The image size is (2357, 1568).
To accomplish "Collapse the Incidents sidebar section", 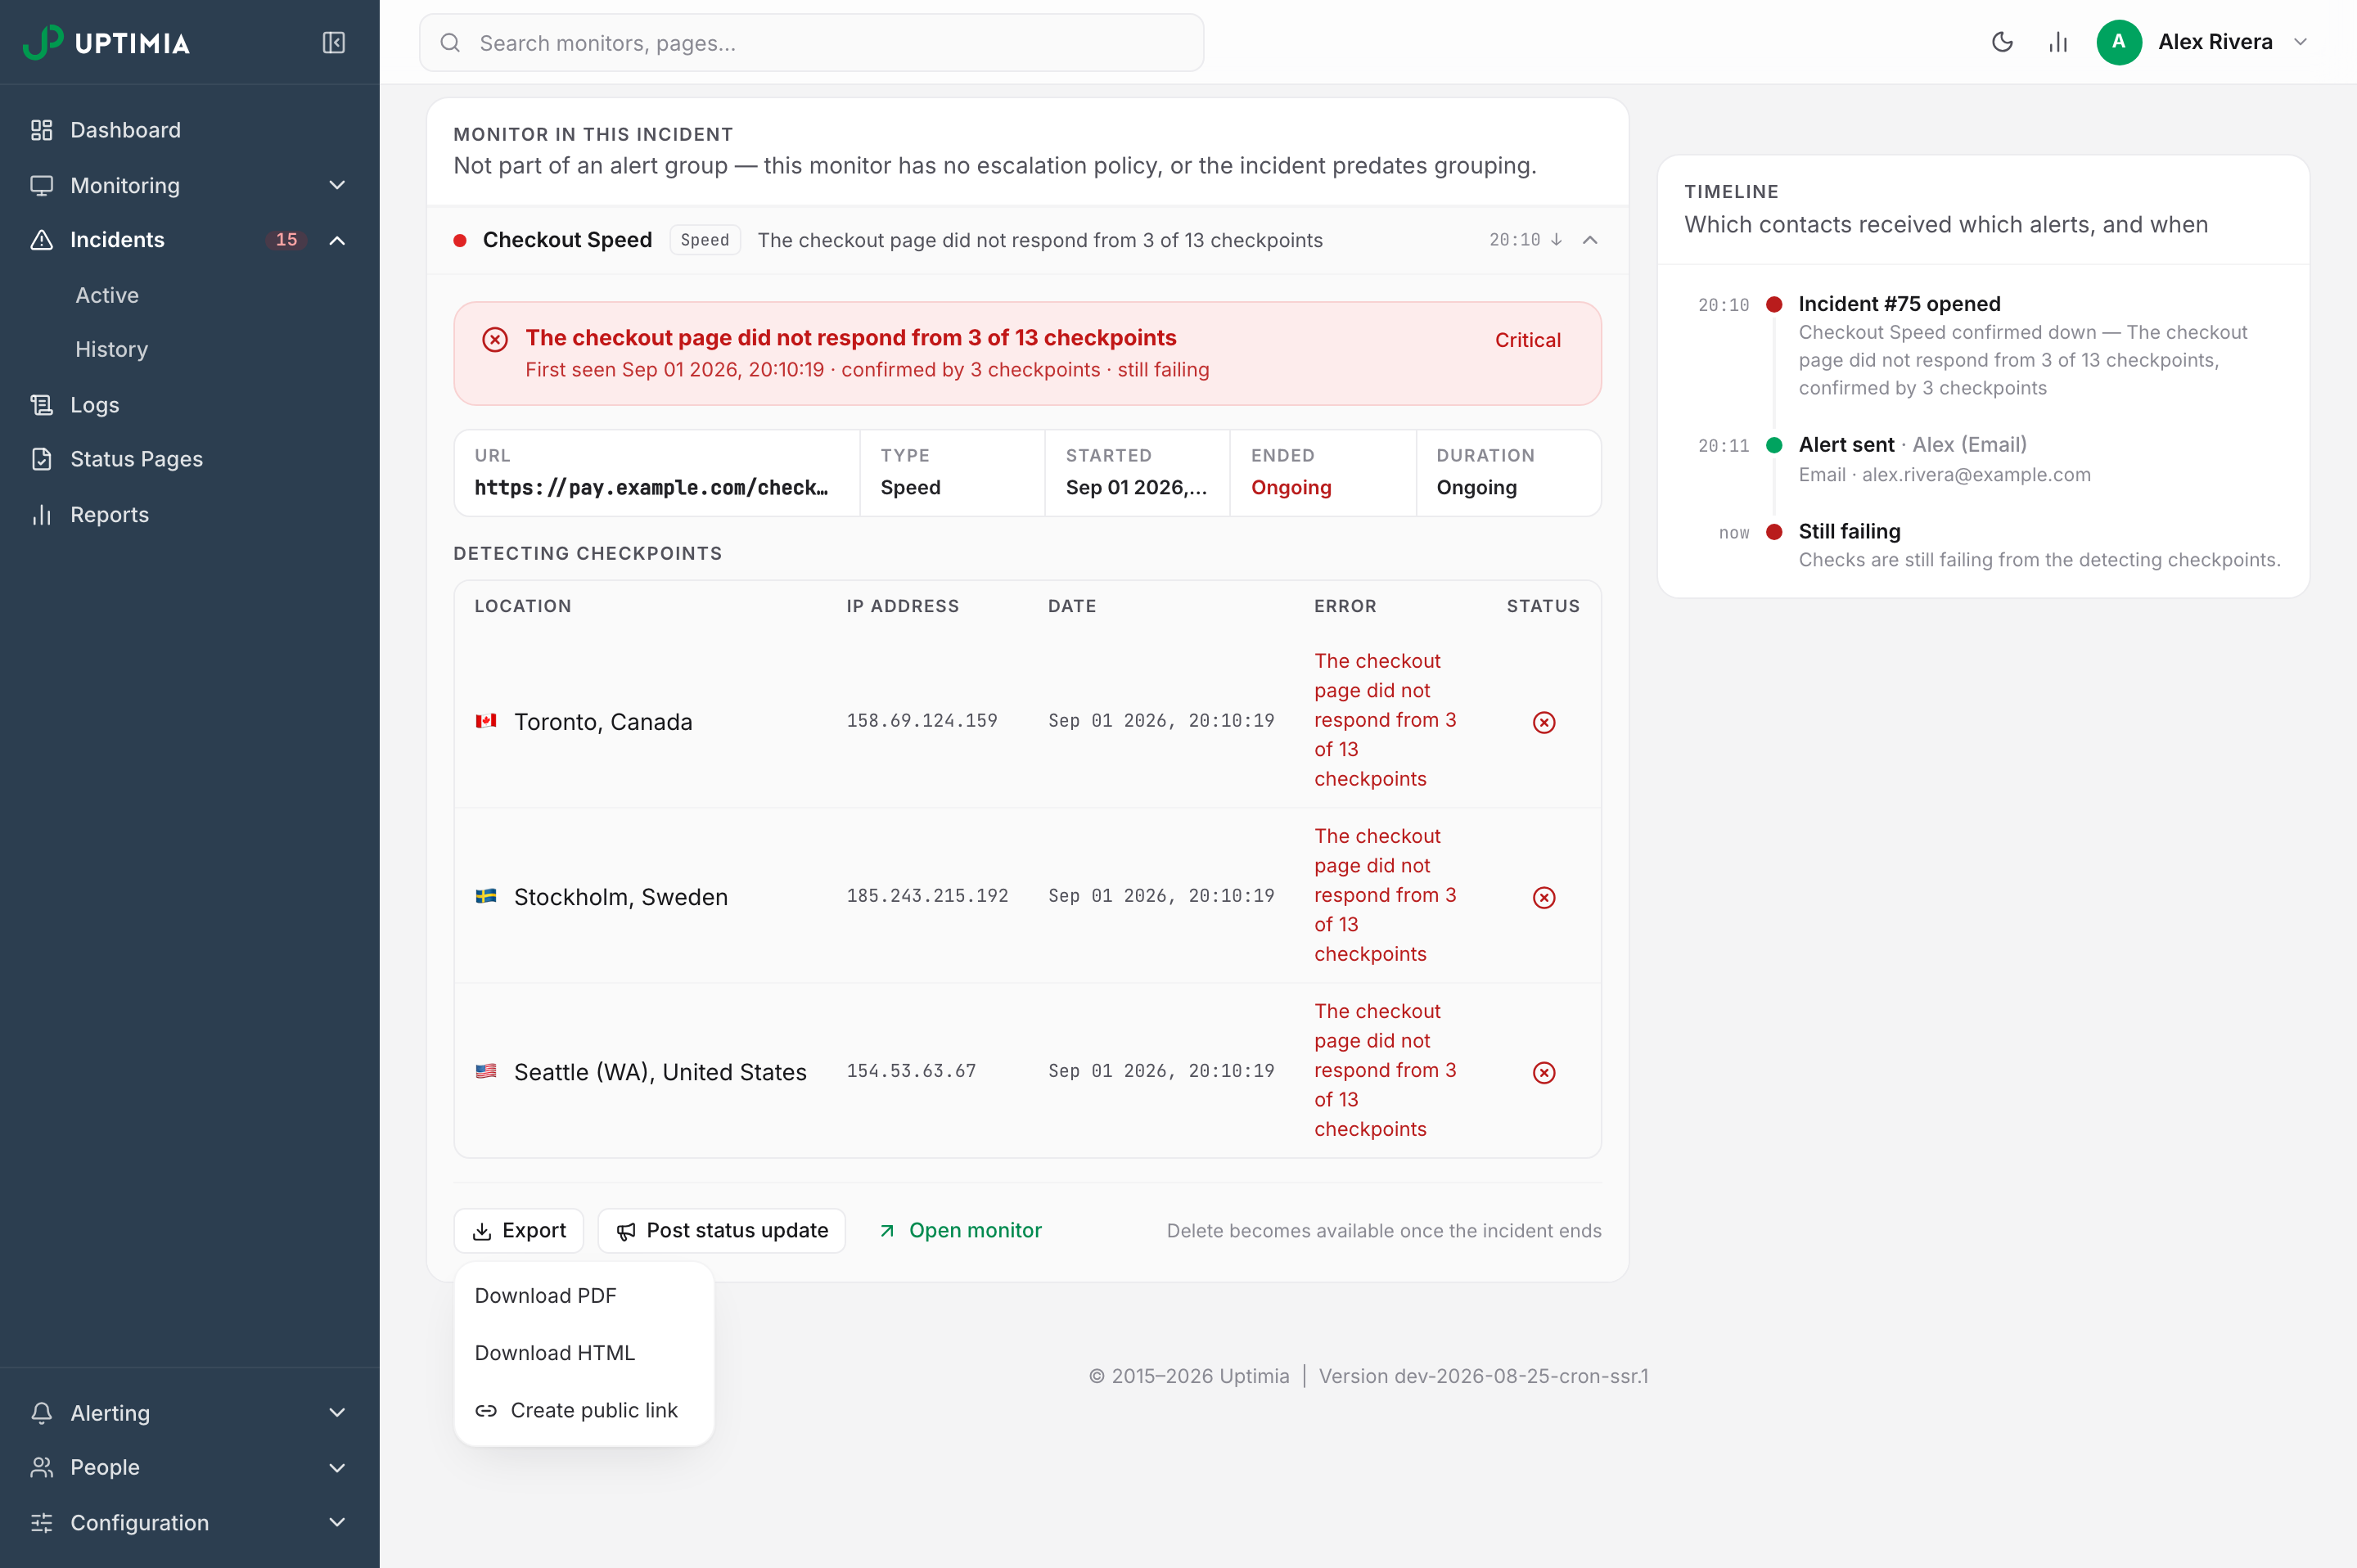I will pos(189,240).
